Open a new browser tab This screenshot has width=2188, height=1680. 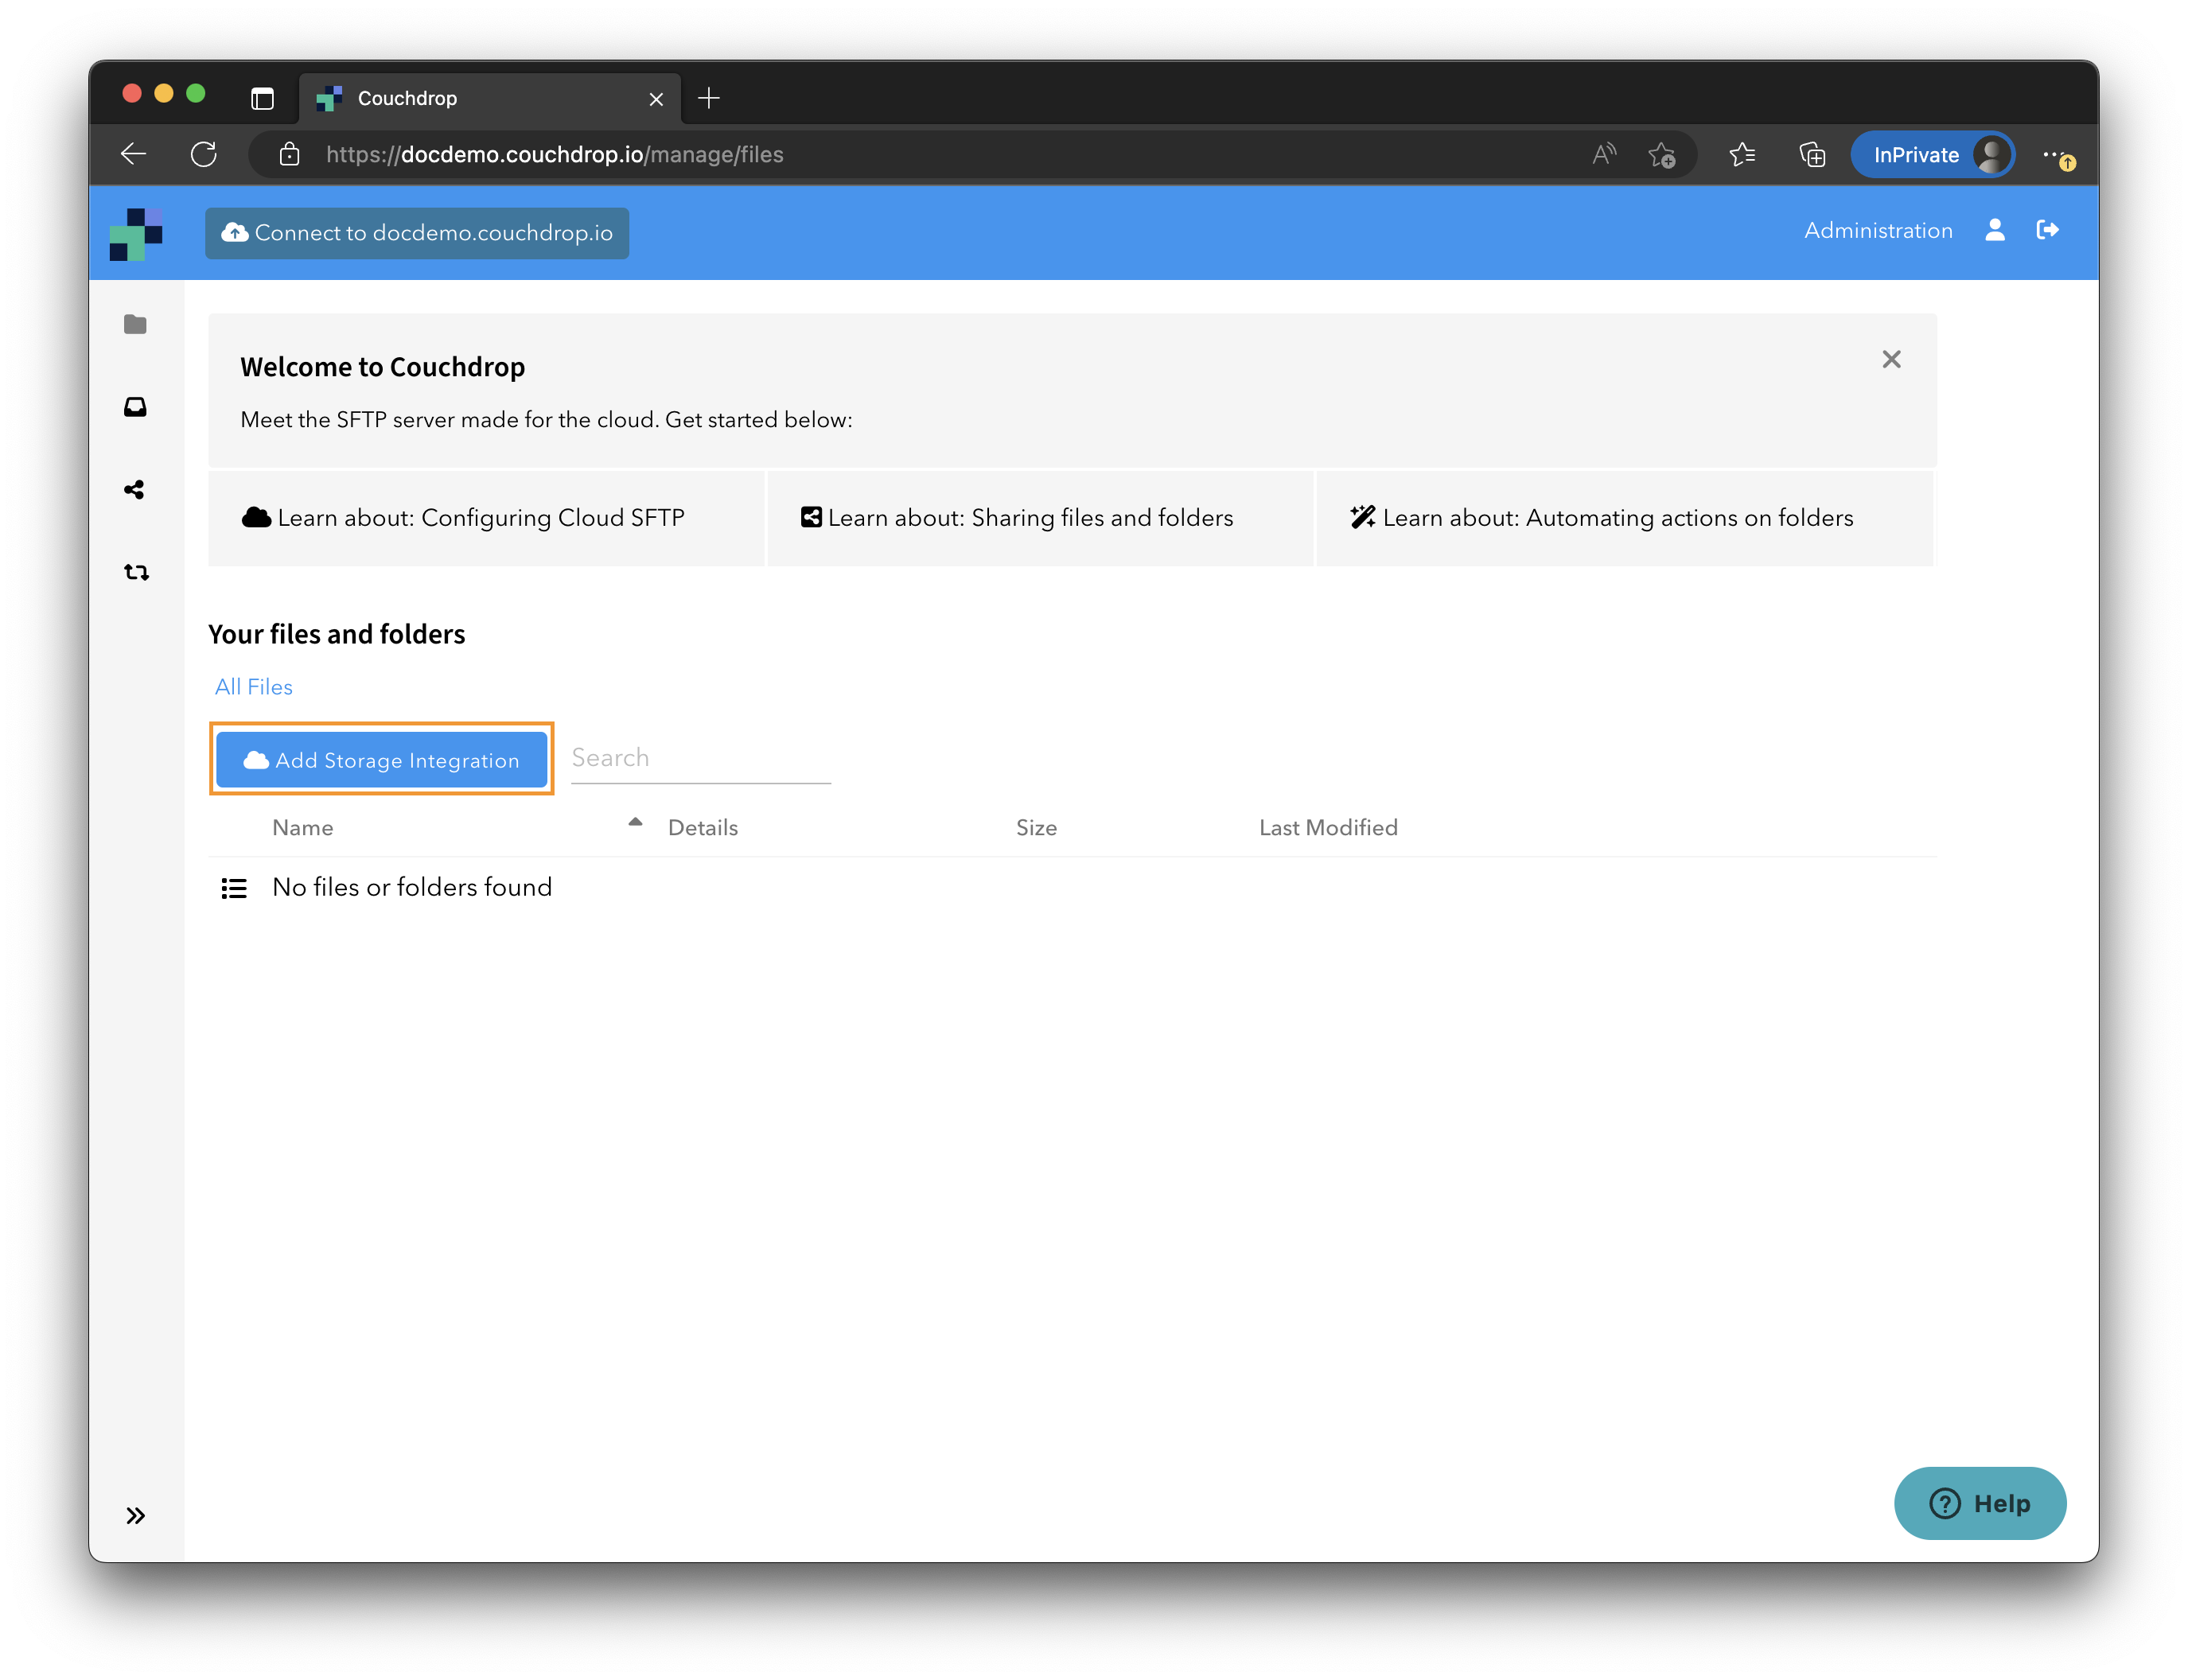[x=709, y=98]
